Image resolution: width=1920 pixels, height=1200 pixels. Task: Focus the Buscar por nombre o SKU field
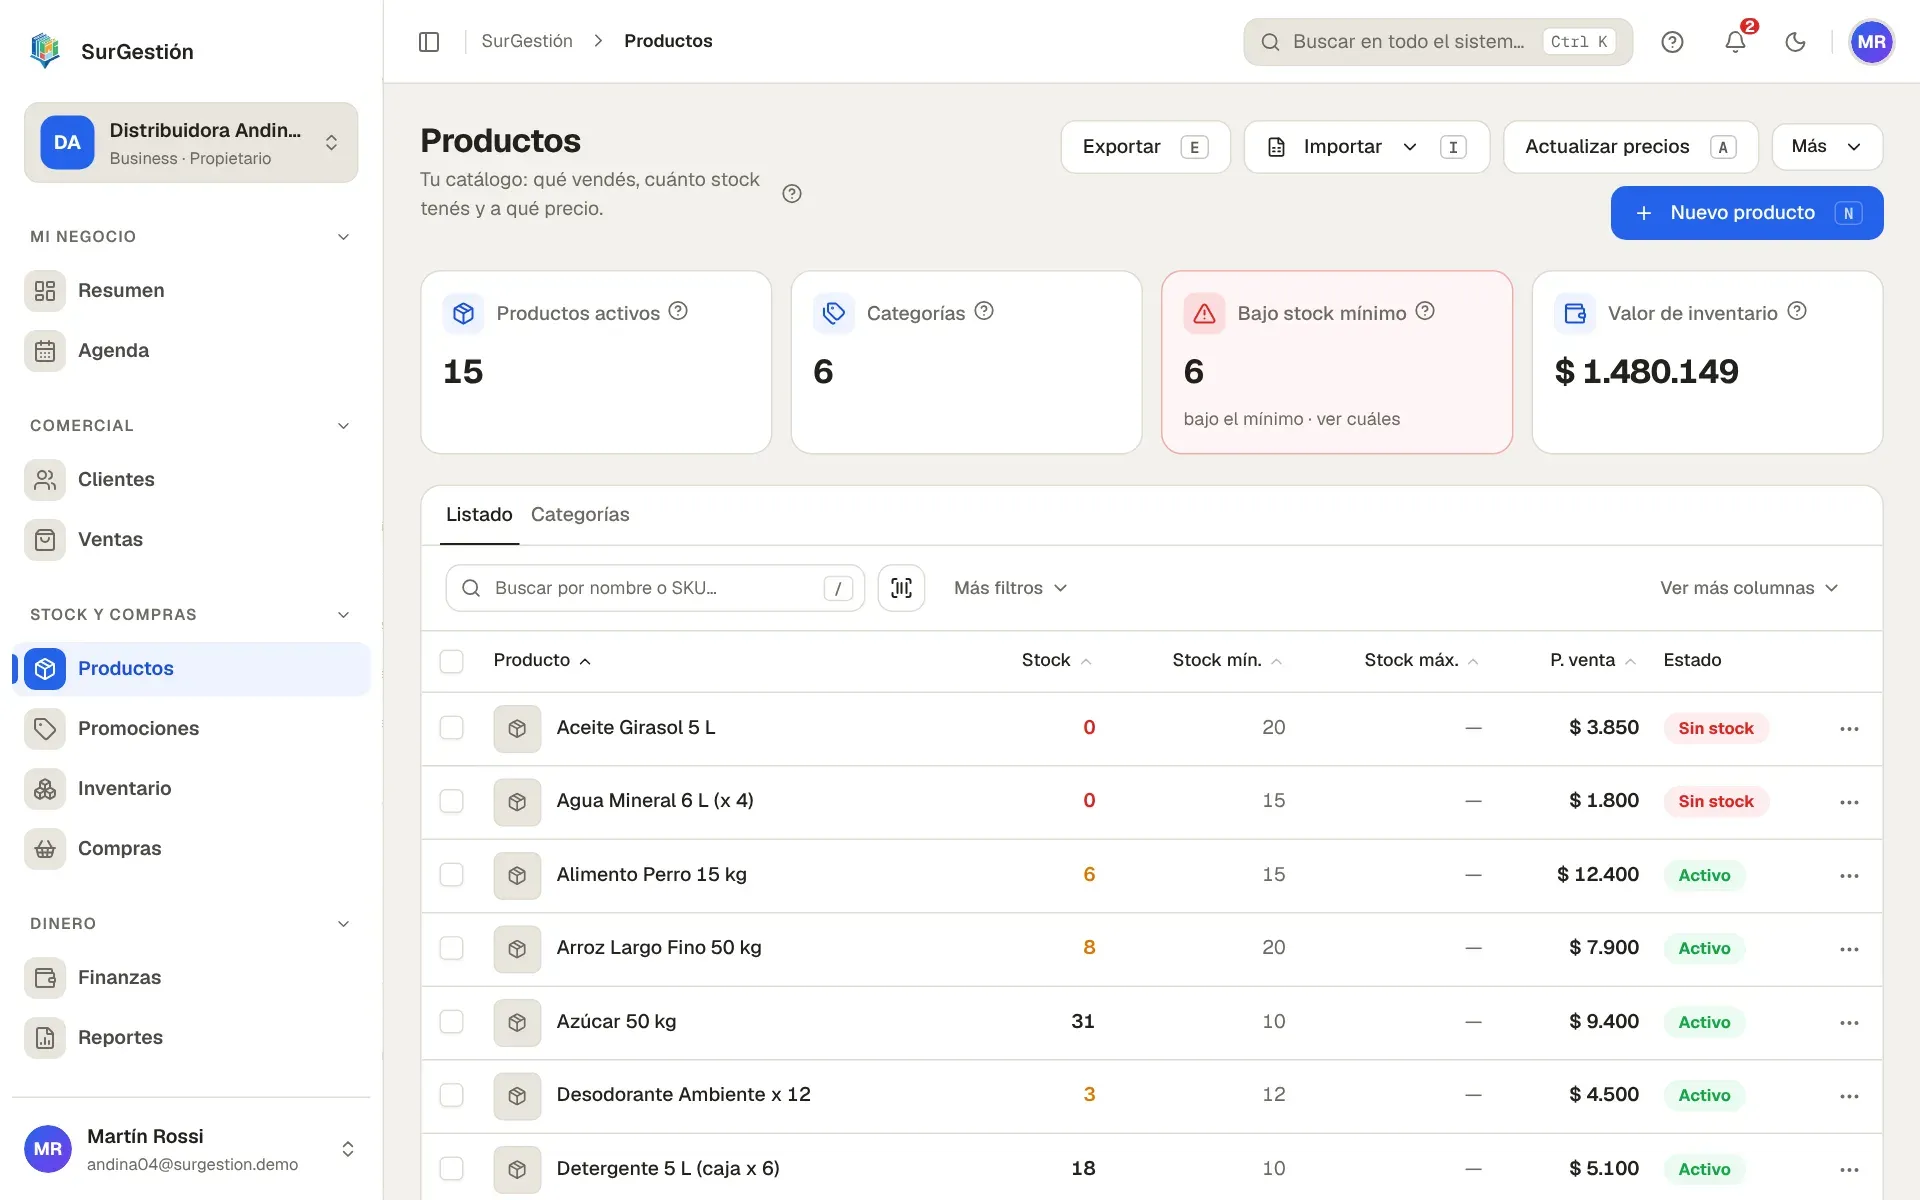(655, 588)
